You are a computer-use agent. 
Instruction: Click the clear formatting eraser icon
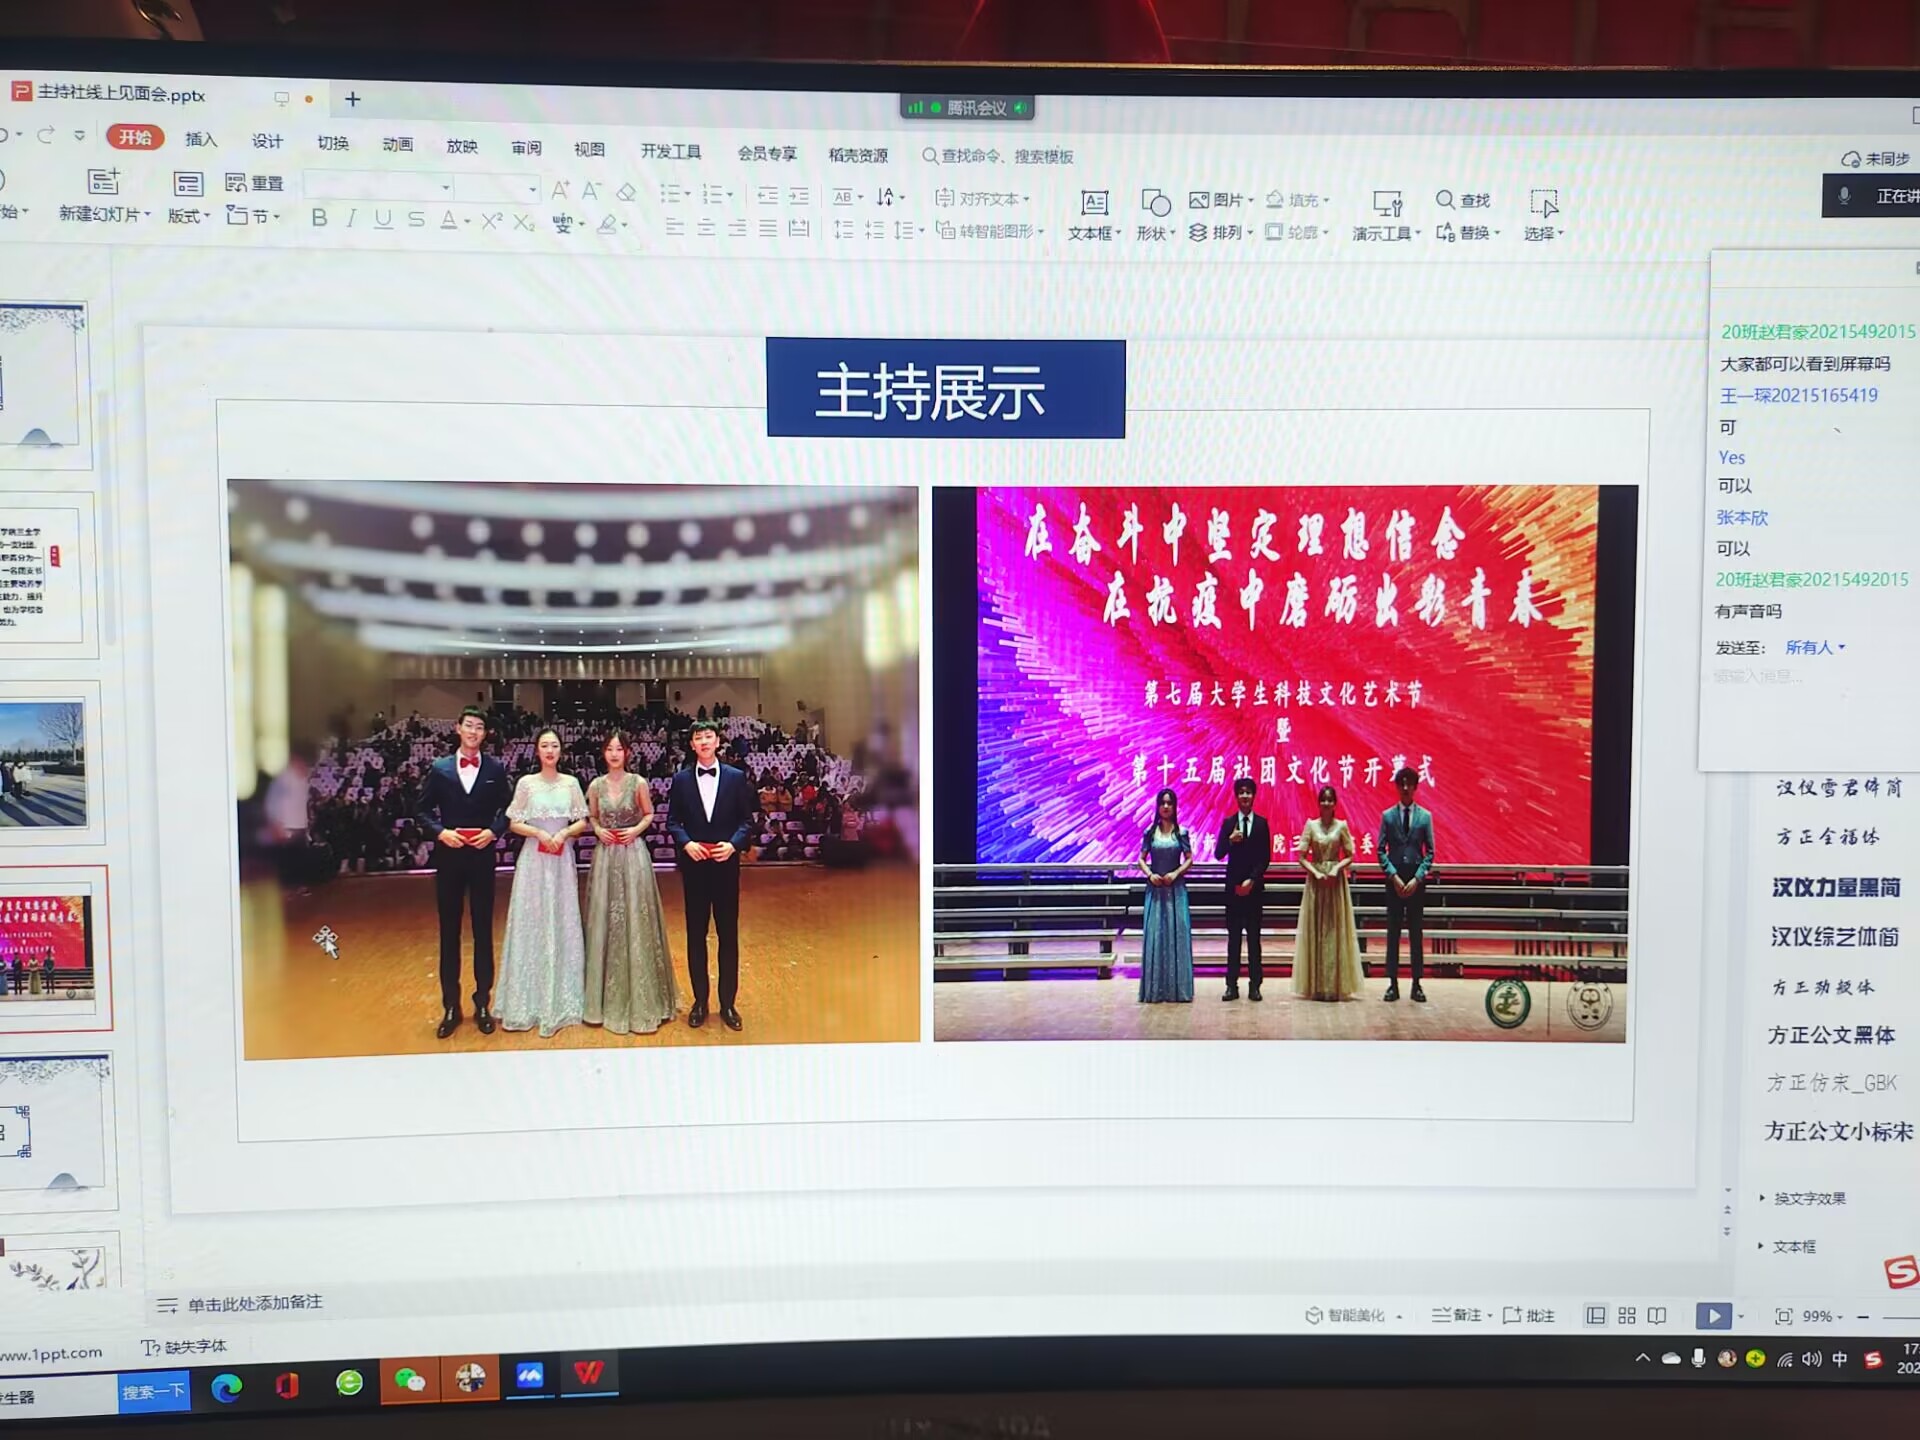[627, 192]
